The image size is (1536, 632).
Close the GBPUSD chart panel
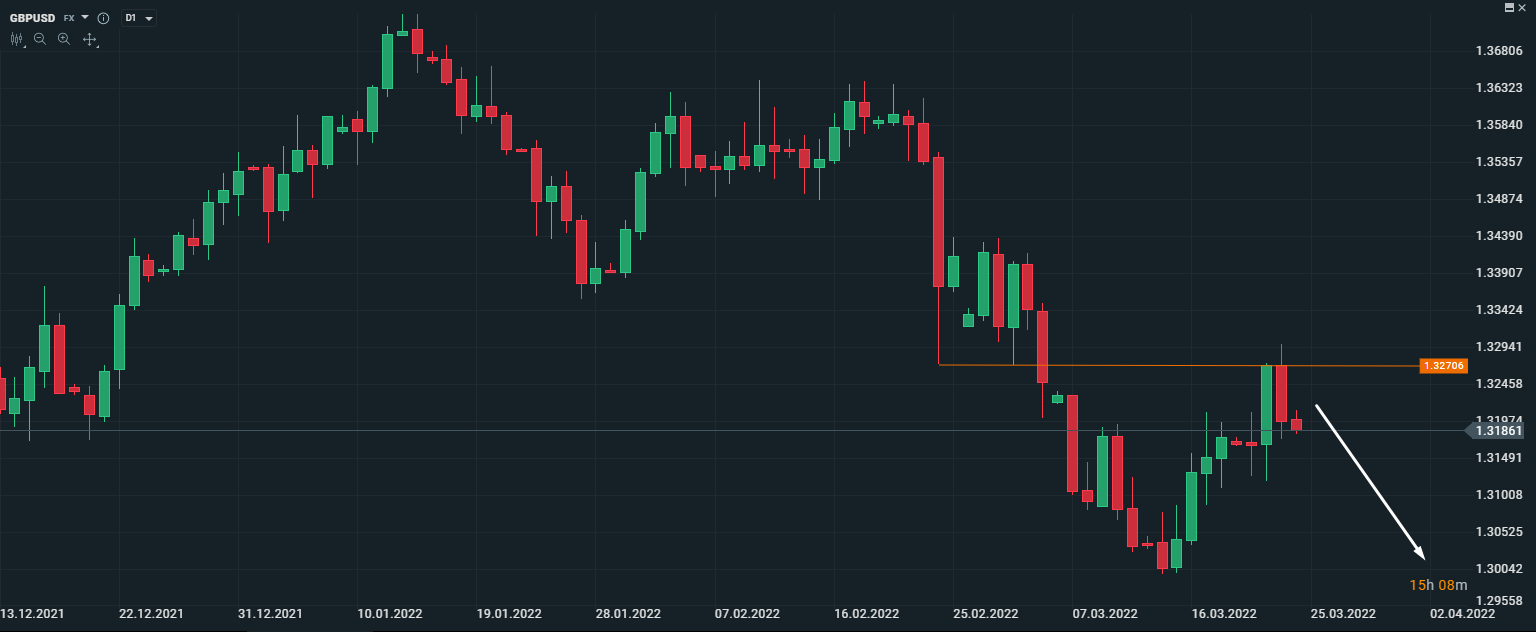pyautogui.click(x=1523, y=7)
